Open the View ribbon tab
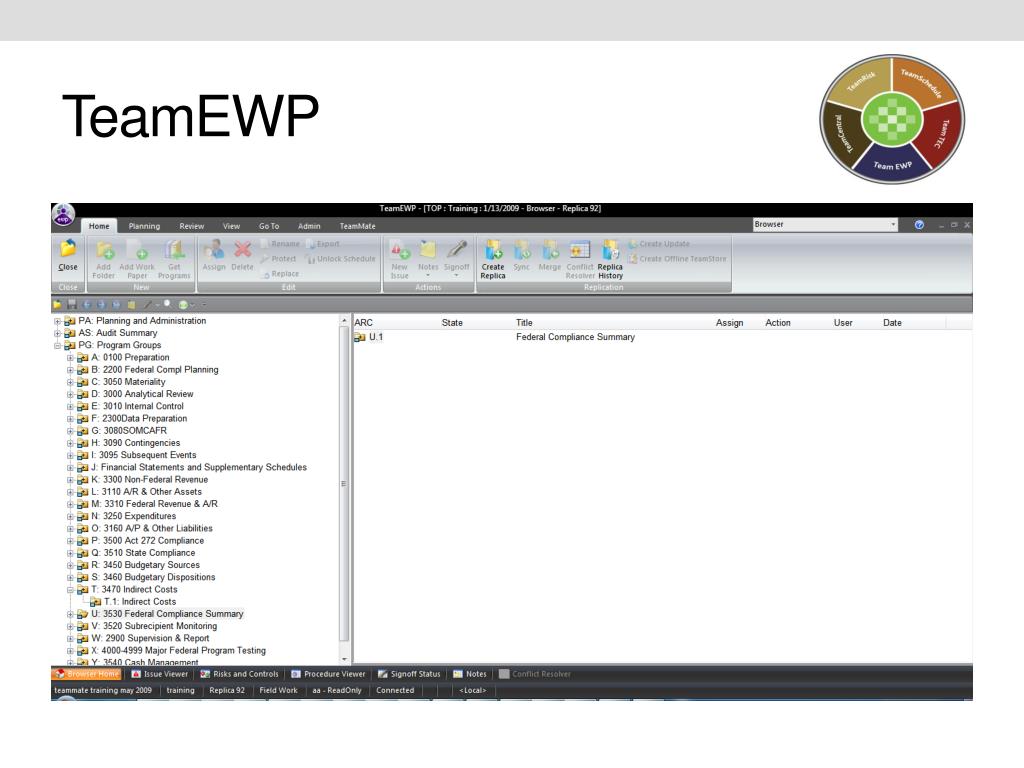The width and height of the screenshot is (1024, 768). pyautogui.click(x=231, y=226)
